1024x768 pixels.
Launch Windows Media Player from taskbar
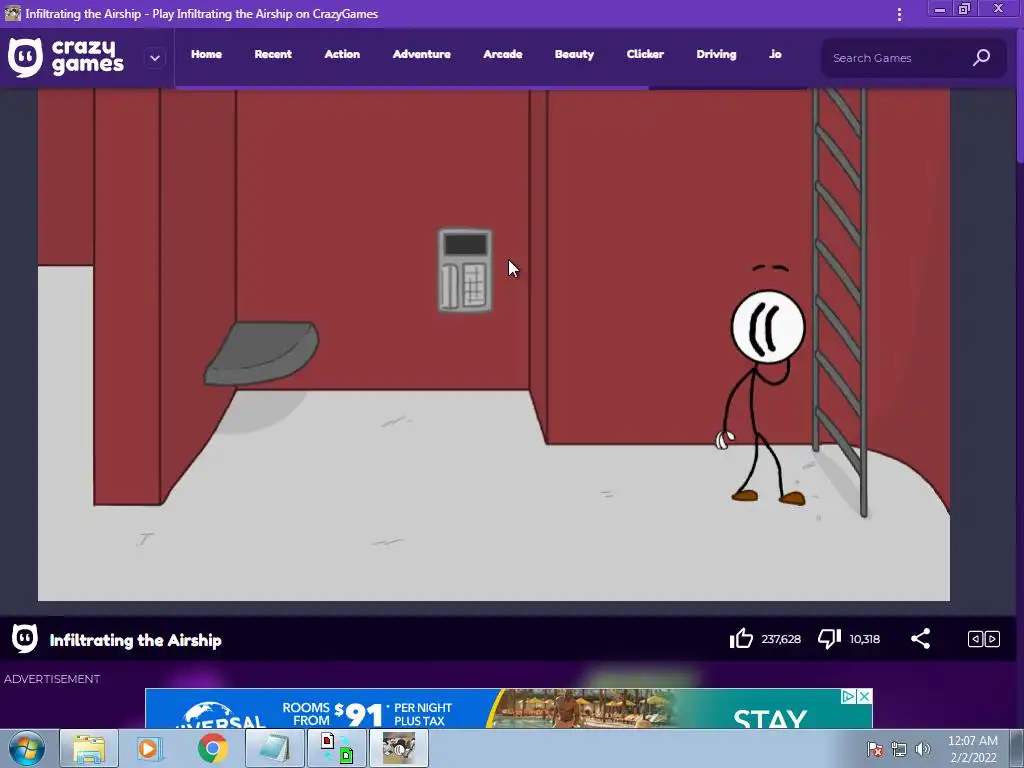click(148, 748)
